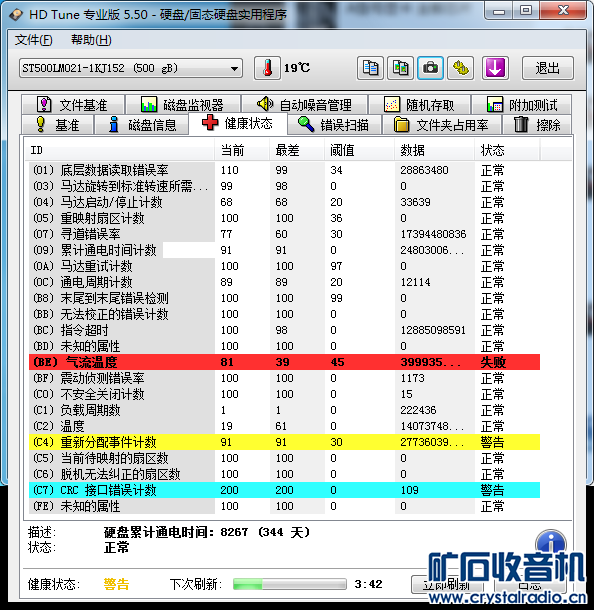Select the (BF) 震动侦测错误率 row

click(x=284, y=378)
